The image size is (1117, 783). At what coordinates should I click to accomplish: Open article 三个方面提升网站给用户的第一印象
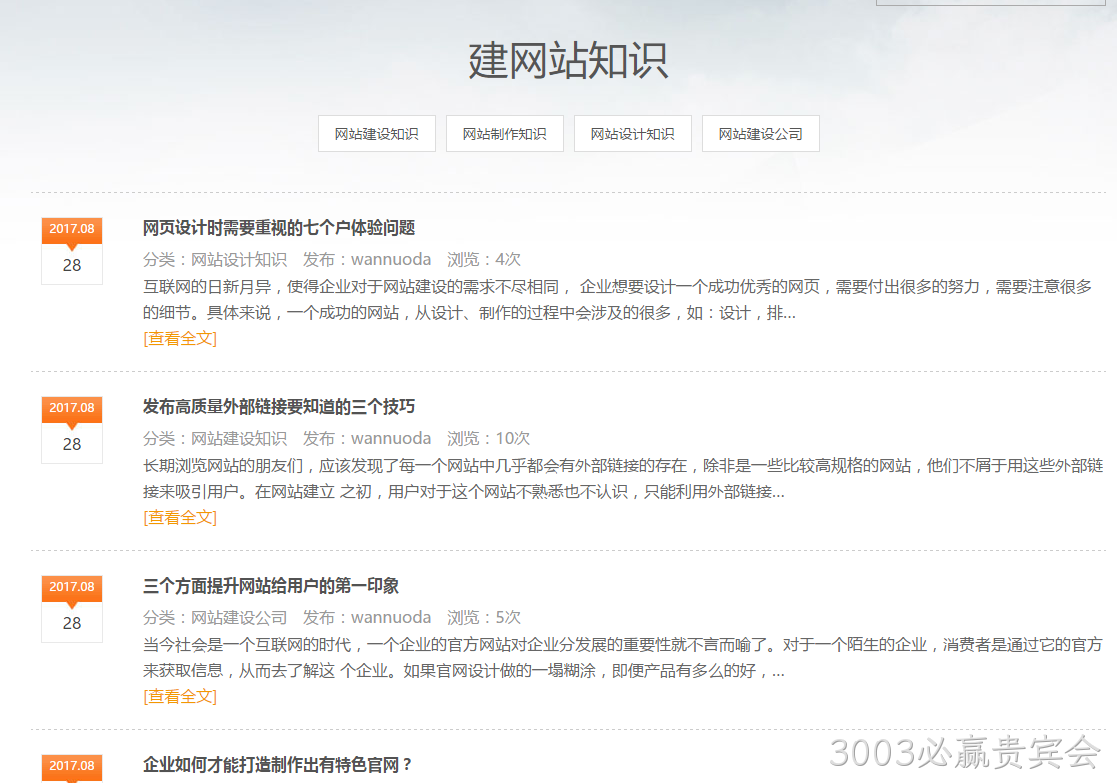271,586
